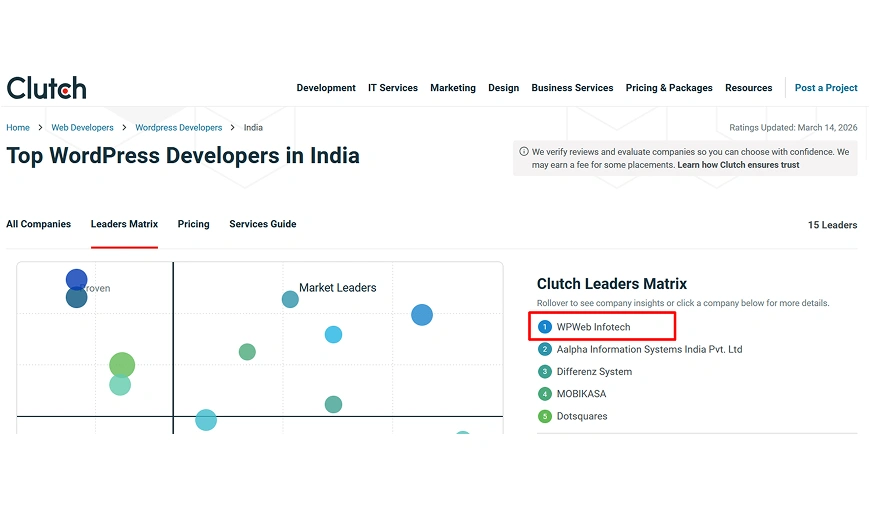This screenshot has width=870, height=505.
Task: Open the Marketing navigation menu
Action: [x=453, y=88]
